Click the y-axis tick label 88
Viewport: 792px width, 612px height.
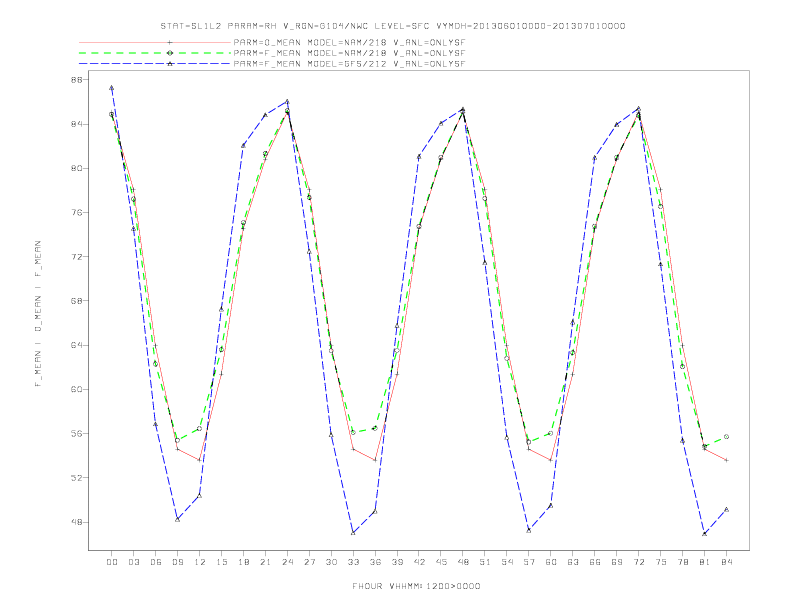click(78, 80)
